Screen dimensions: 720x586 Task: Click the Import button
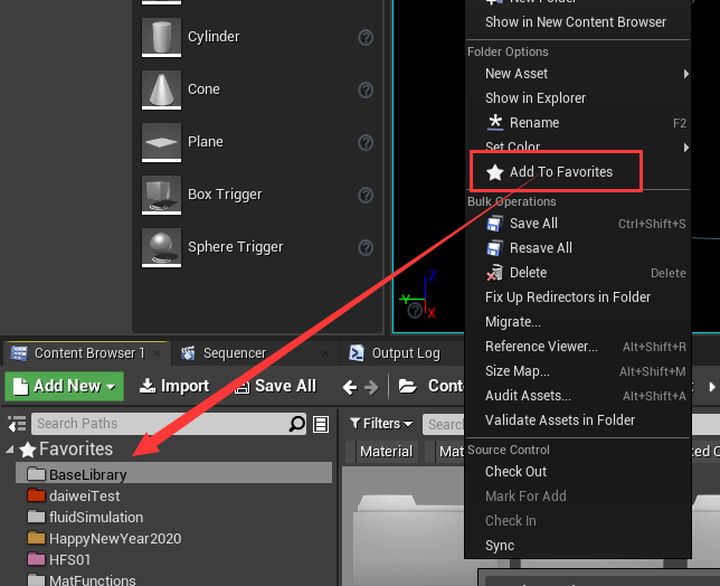pos(174,386)
